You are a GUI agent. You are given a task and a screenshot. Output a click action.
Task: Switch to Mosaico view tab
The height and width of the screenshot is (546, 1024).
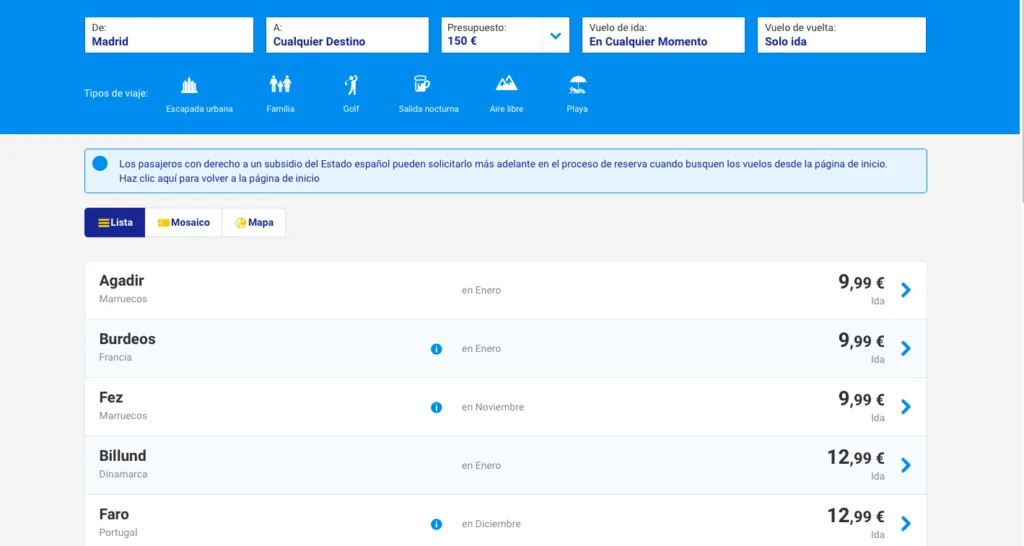184,223
